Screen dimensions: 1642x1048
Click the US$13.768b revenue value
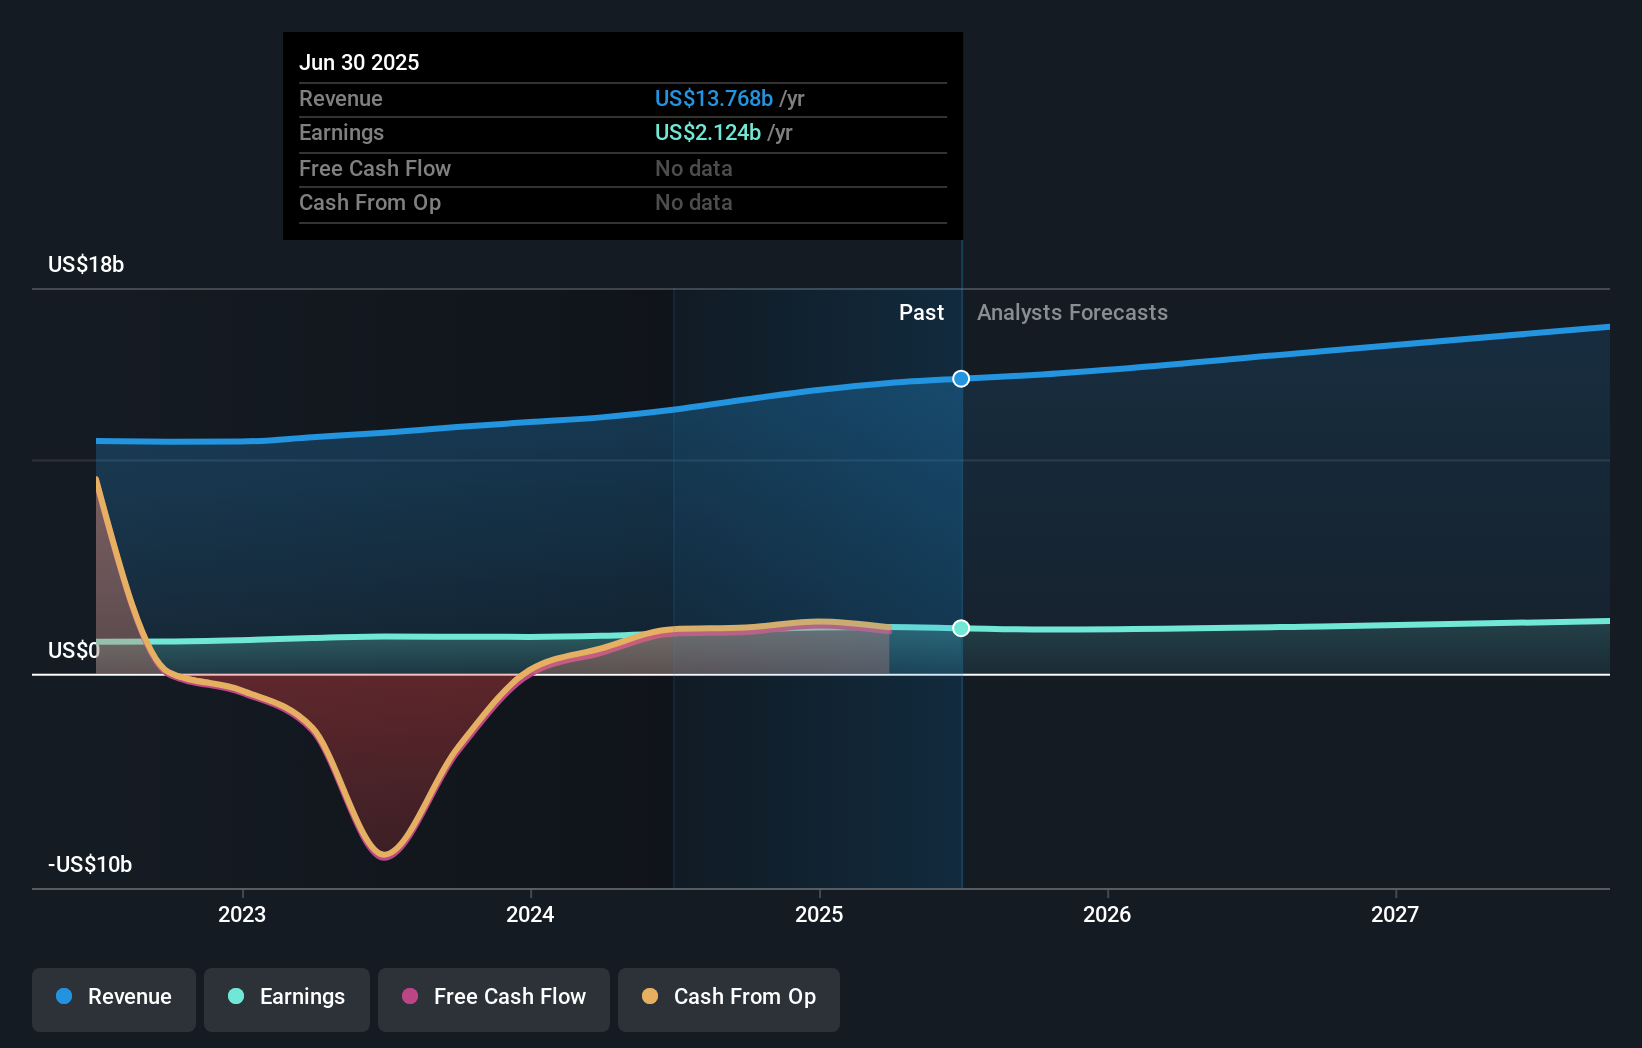tap(714, 98)
